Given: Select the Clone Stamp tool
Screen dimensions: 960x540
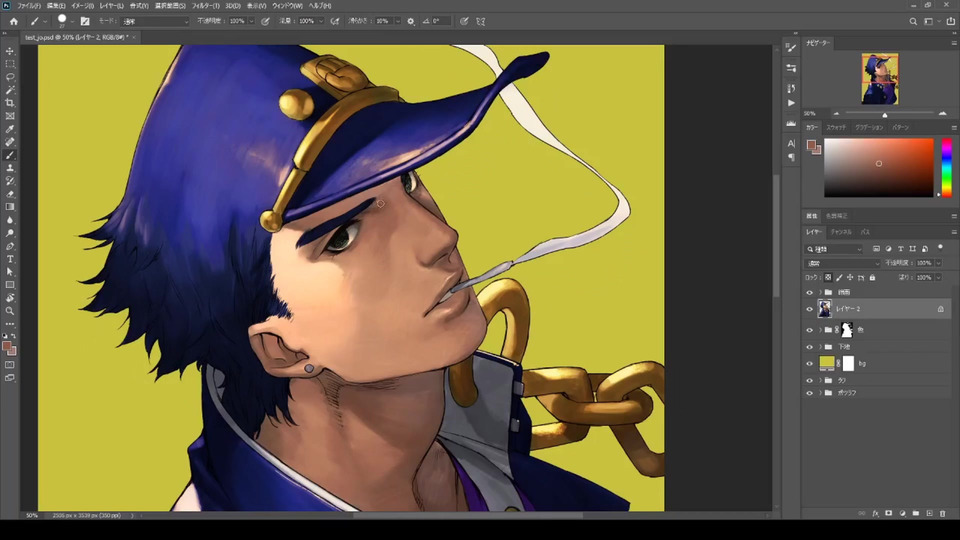Looking at the screenshot, I should [10, 168].
